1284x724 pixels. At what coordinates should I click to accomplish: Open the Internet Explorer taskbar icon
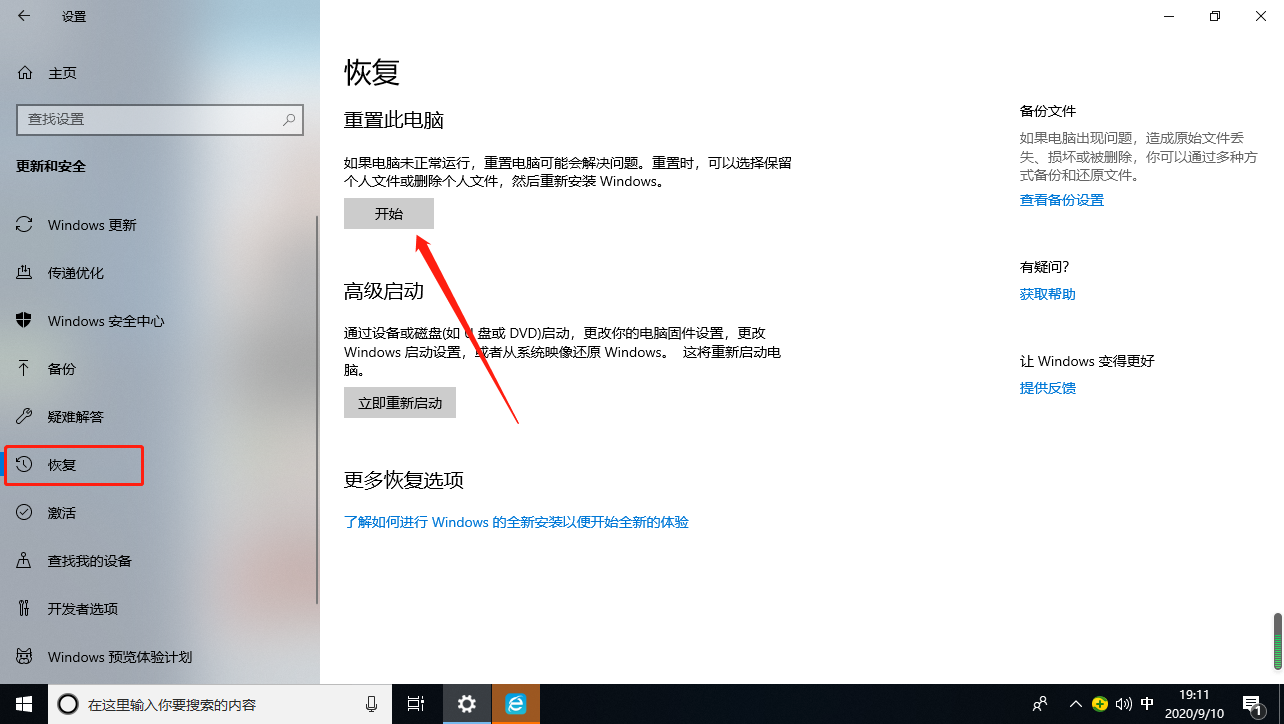(x=516, y=704)
